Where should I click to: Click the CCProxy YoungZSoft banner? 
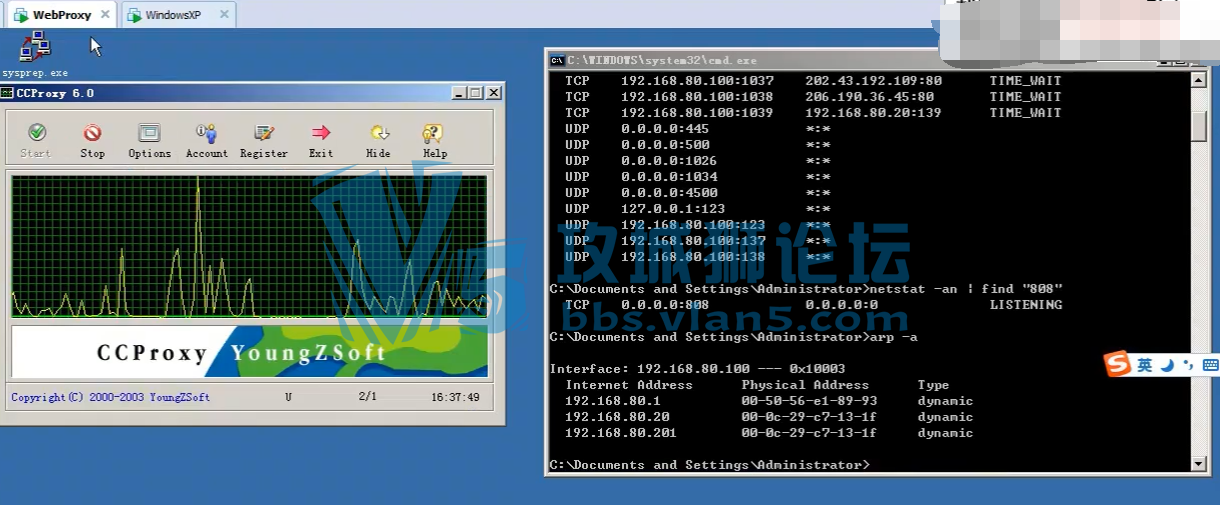[x=249, y=352]
